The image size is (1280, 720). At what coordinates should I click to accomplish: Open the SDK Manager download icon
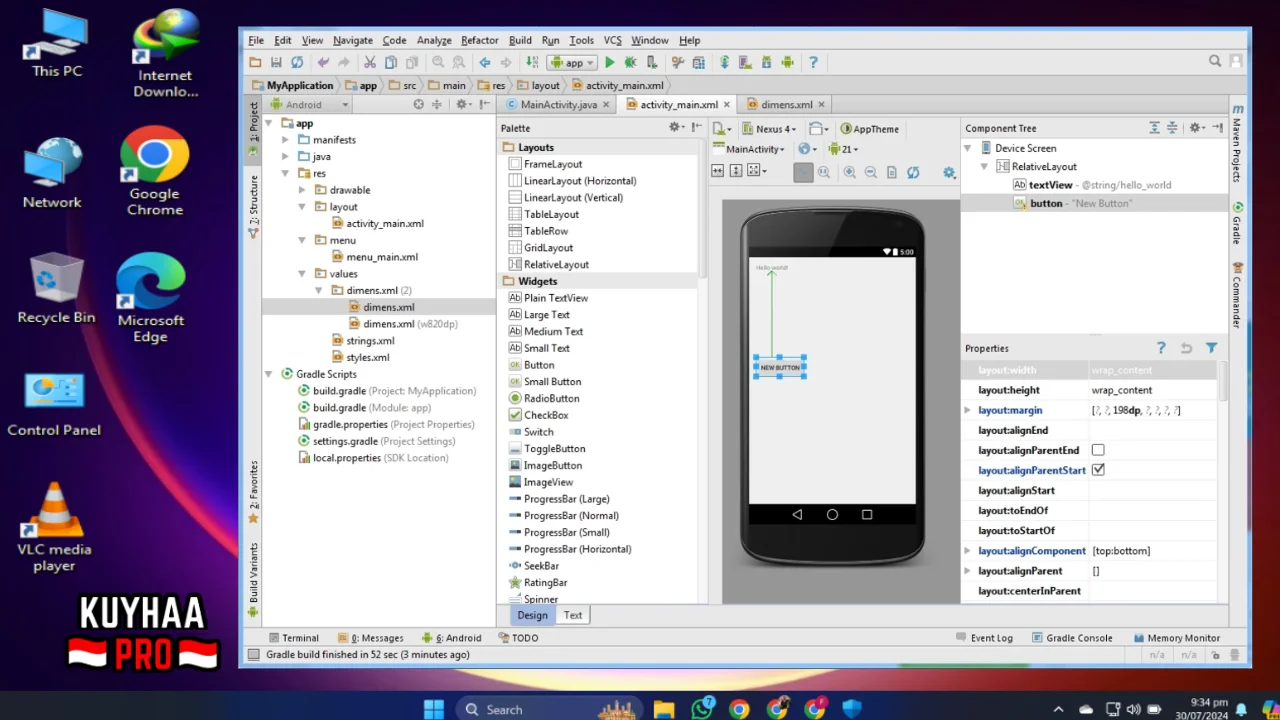point(767,62)
